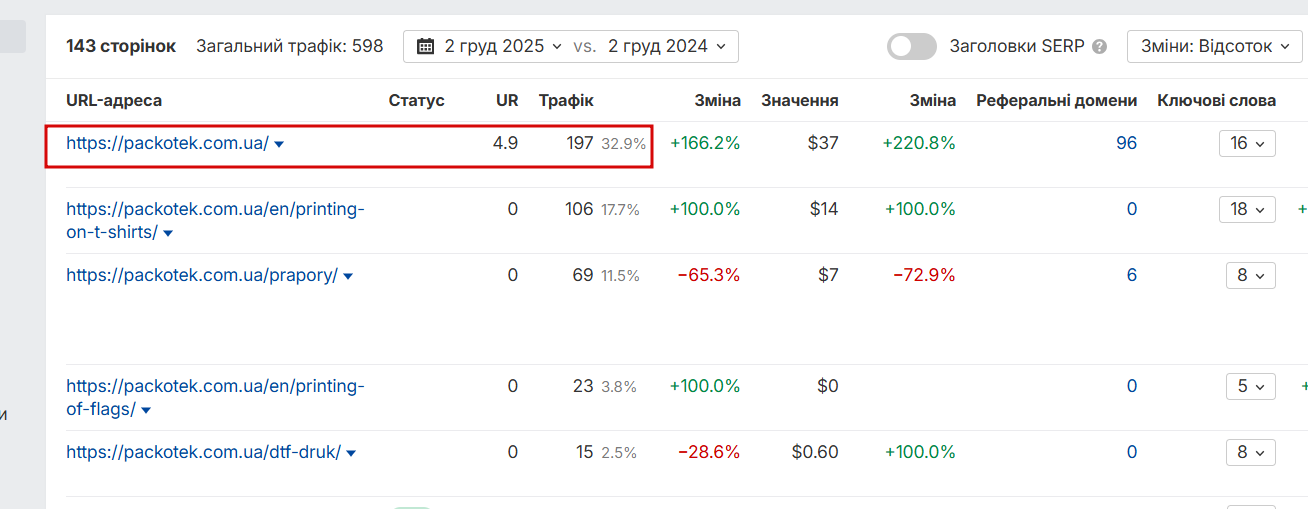Click the traffic change −28.6%
This screenshot has height=509, width=1308.
coord(709,452)
